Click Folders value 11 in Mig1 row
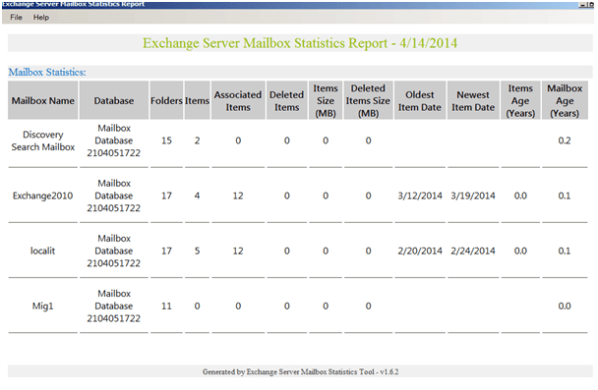This screenshot has width=598, height=390. (x=166, y=306)
